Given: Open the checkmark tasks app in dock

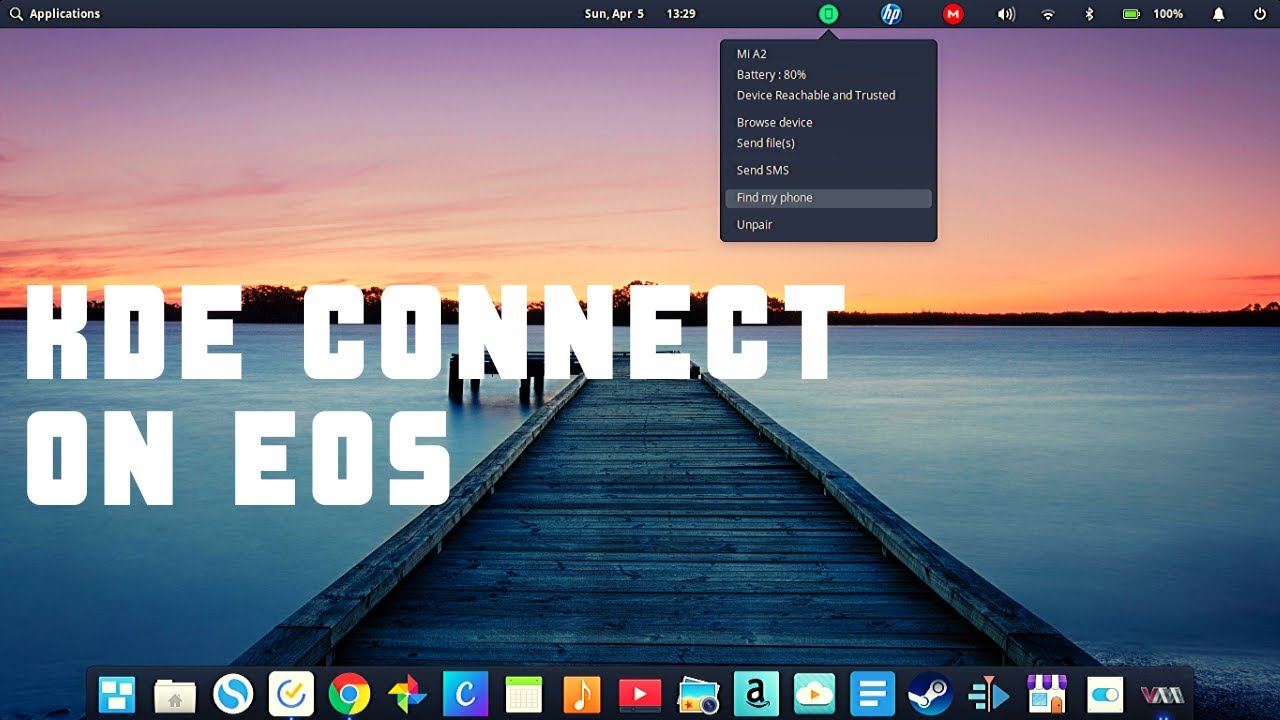Looking at the screenshot, I should click(x=291, y=693).
